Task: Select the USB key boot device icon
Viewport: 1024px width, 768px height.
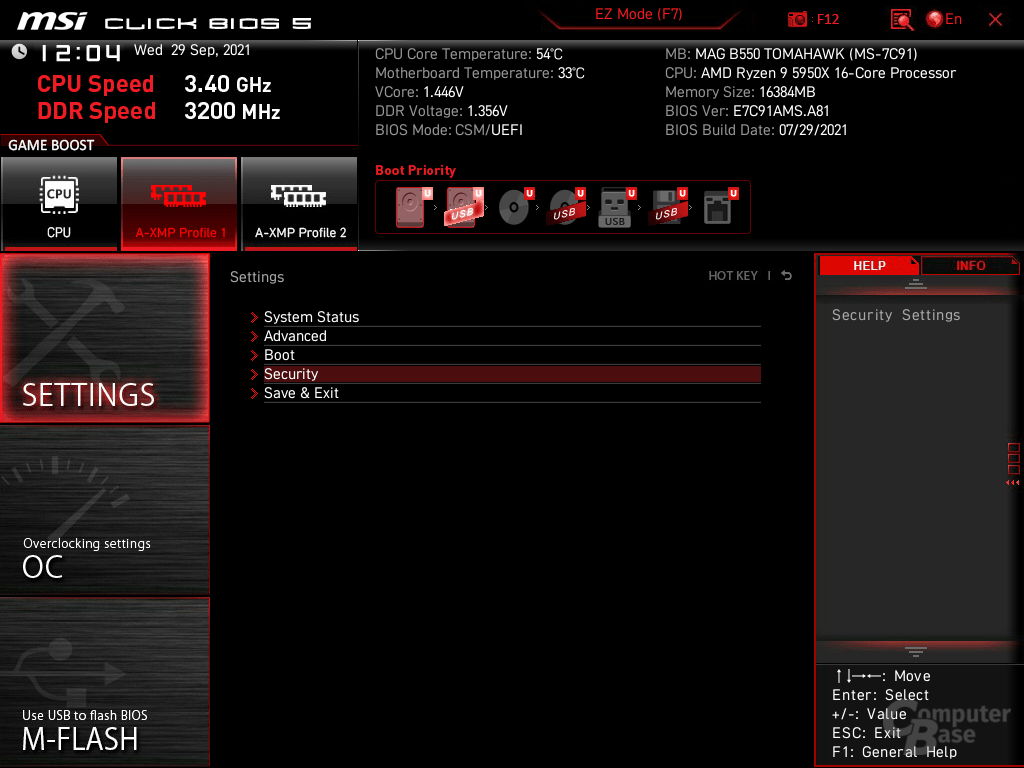Action: point(617,207)
